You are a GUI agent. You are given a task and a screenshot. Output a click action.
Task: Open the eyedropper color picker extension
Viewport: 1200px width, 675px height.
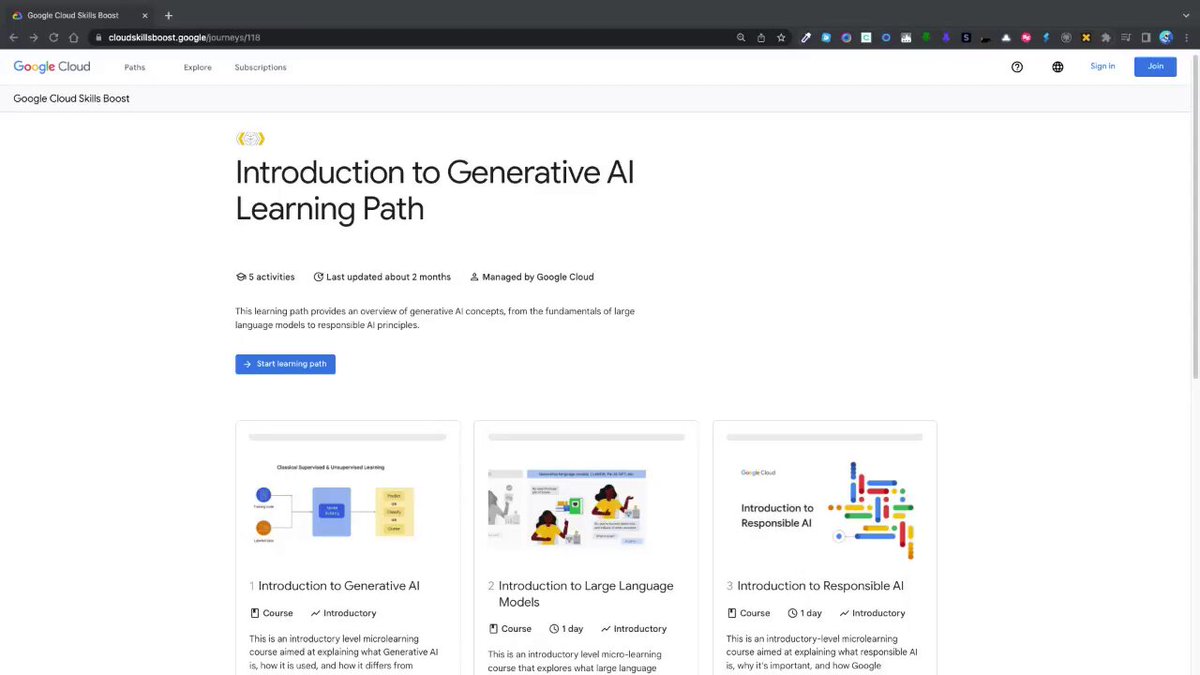(x=806, y=37)
